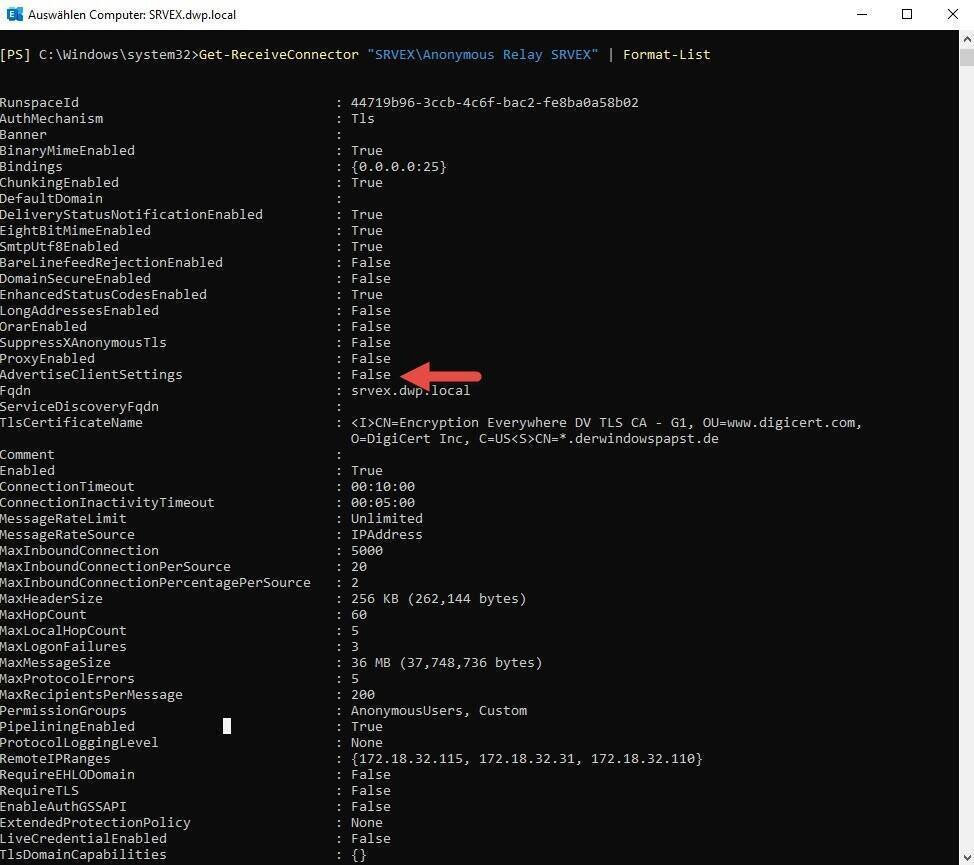Click the PermissionGroups AnonymousUsers, Custom value
Screen dimensions: 974x865
click(438, 710)
